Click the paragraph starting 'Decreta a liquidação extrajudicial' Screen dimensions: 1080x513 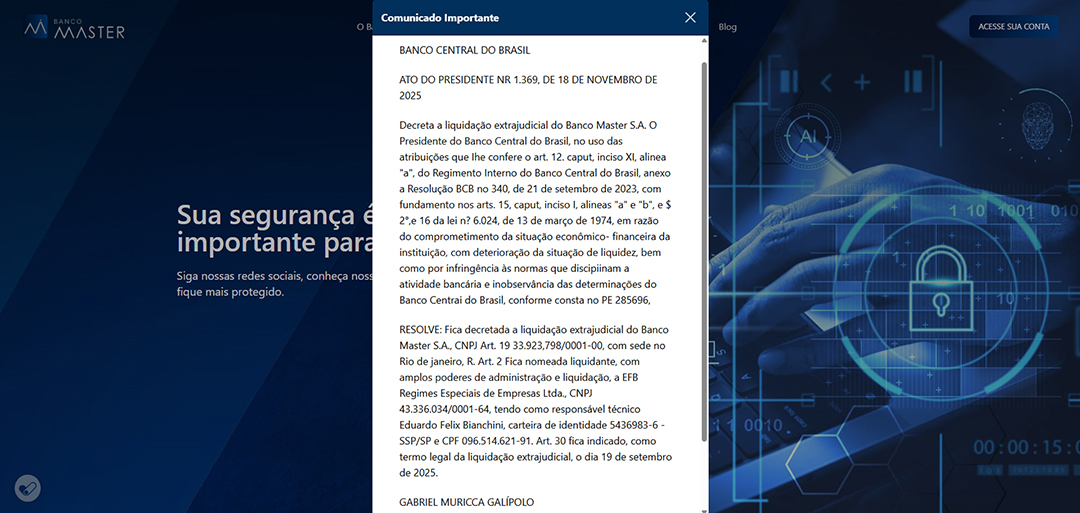pos(534,213)
